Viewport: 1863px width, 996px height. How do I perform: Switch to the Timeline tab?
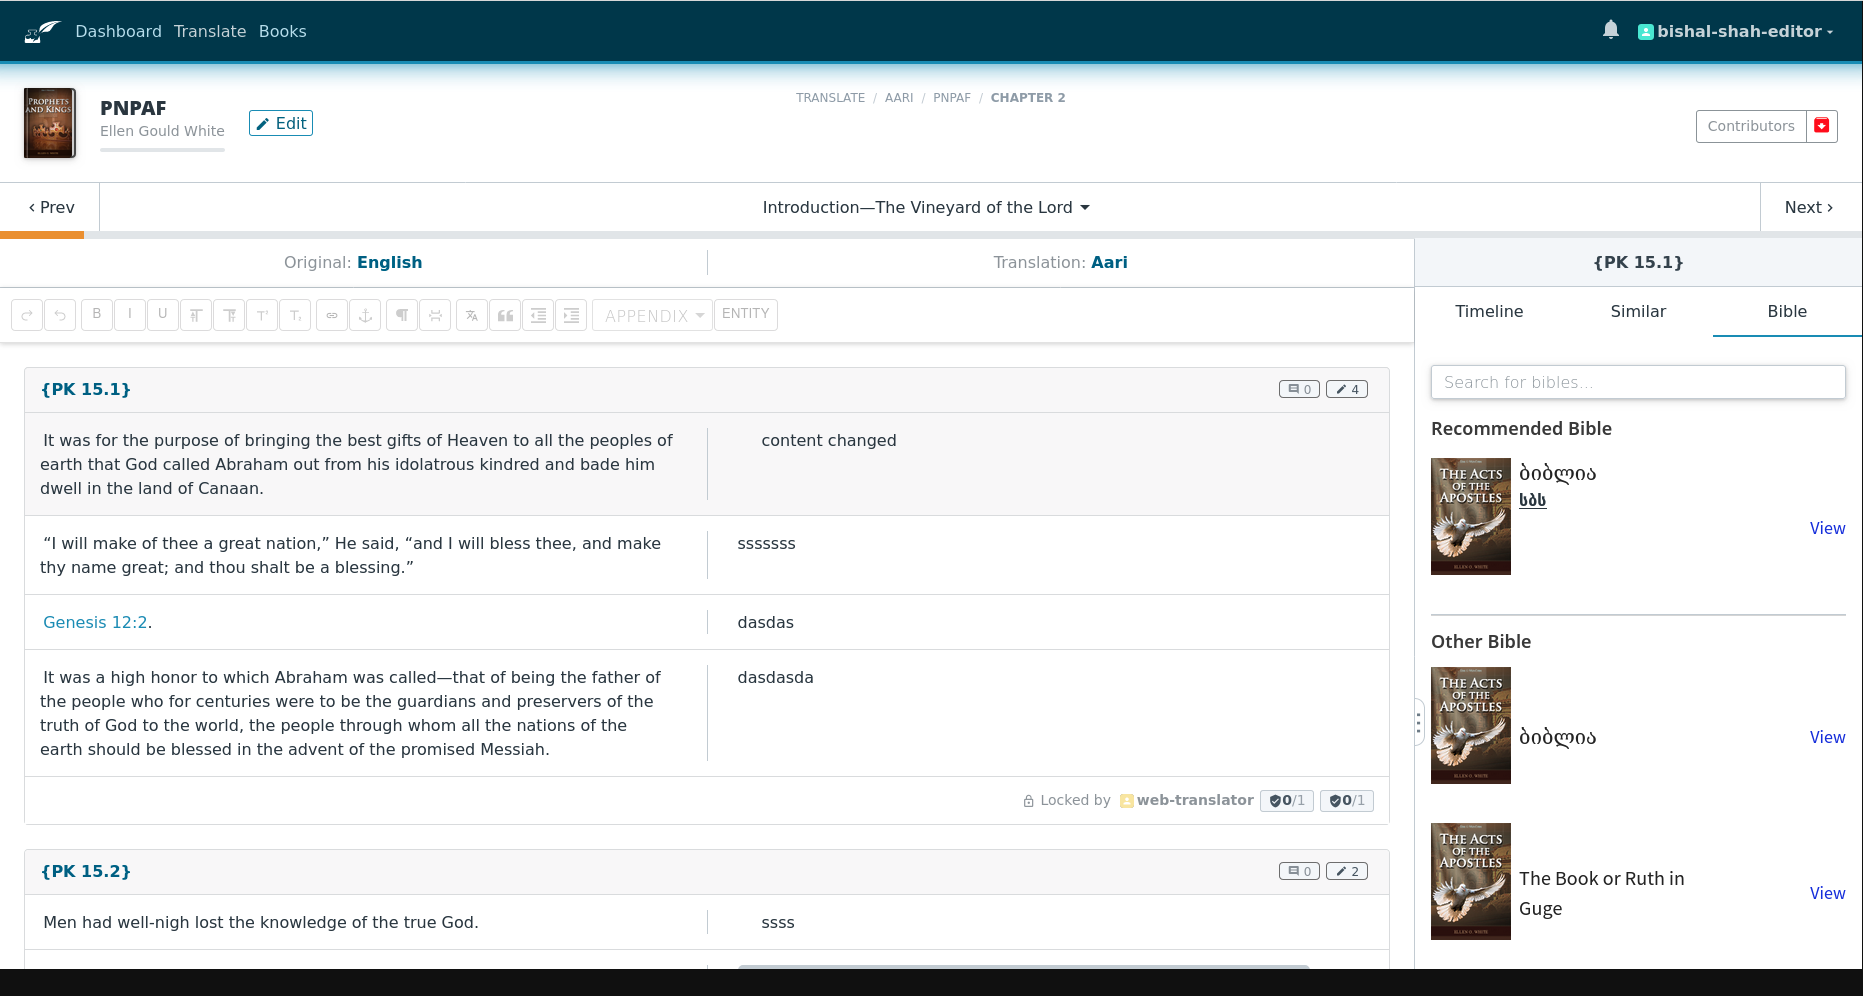(x=1488, y=311)
